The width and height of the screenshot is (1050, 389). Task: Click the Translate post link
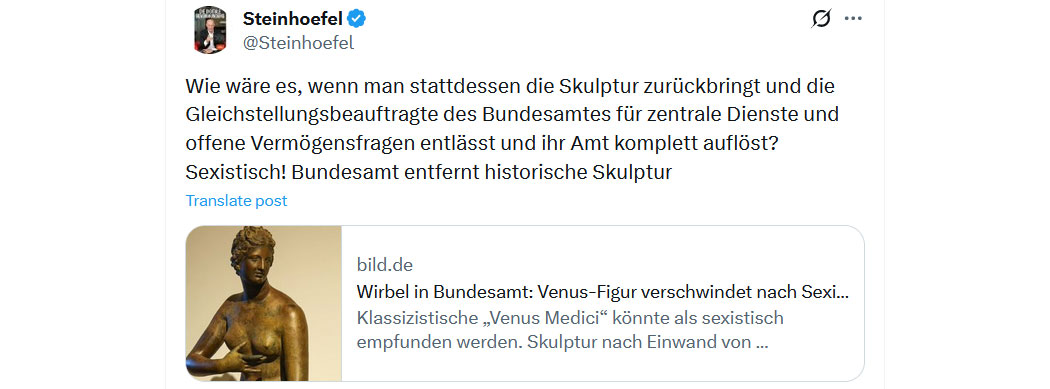[x=236, y=200]
